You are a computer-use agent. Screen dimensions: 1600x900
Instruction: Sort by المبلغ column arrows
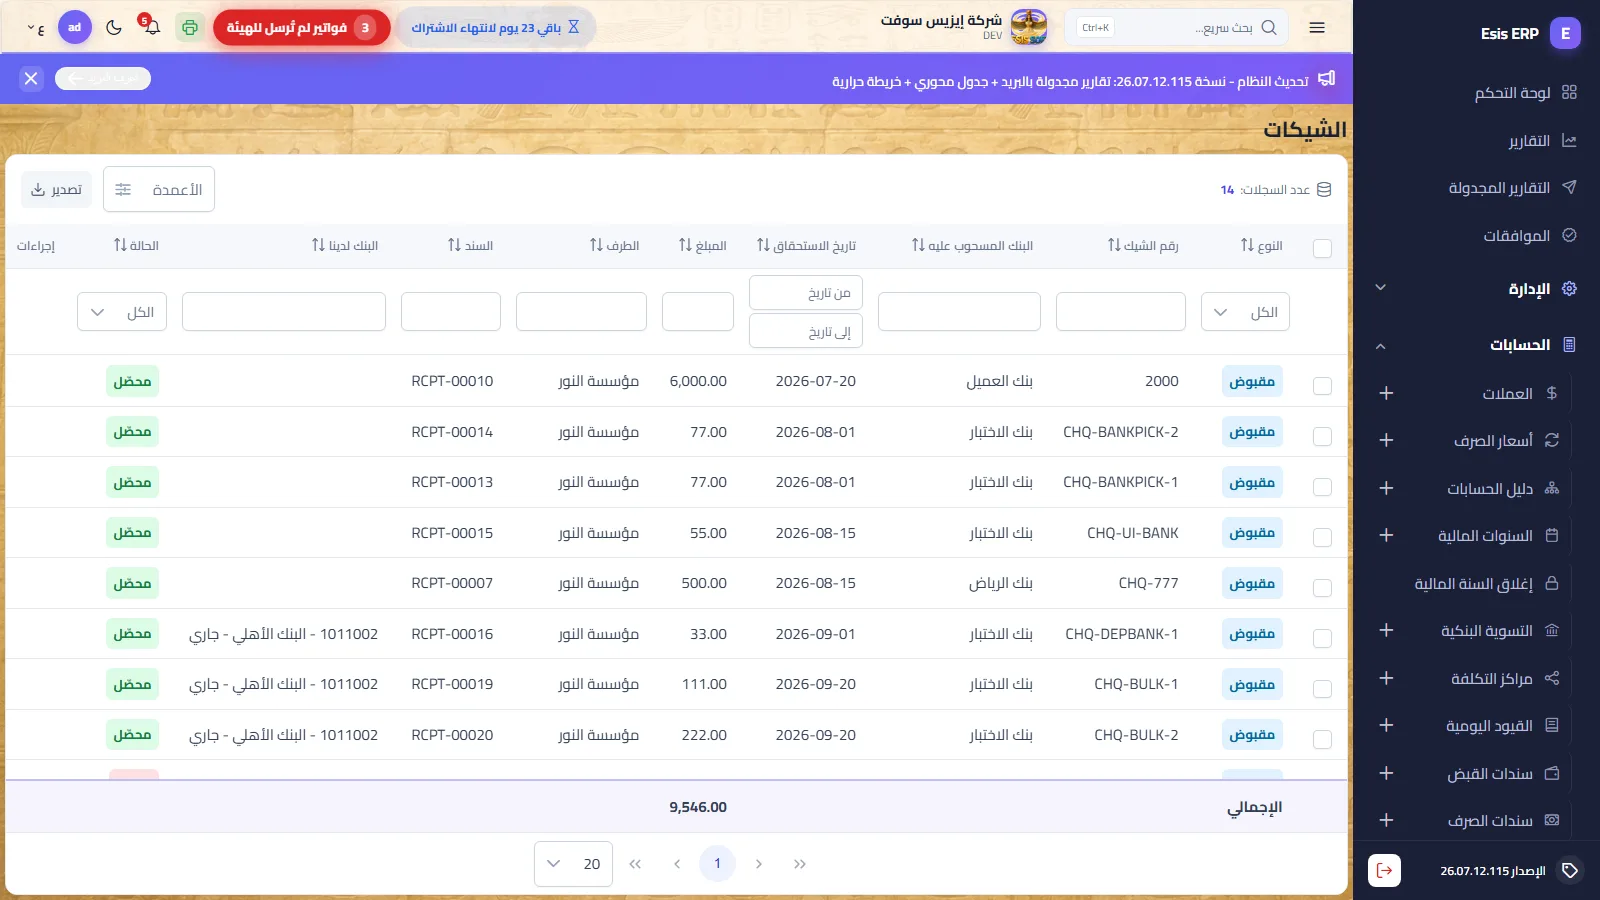coord(685,245)
